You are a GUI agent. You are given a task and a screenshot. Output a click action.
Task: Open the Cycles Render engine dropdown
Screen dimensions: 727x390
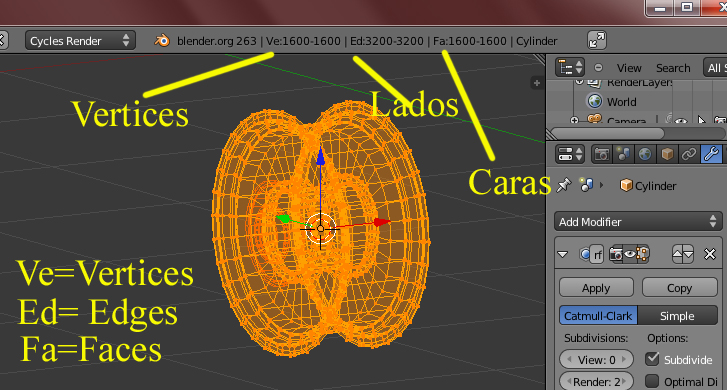[80, 41]
